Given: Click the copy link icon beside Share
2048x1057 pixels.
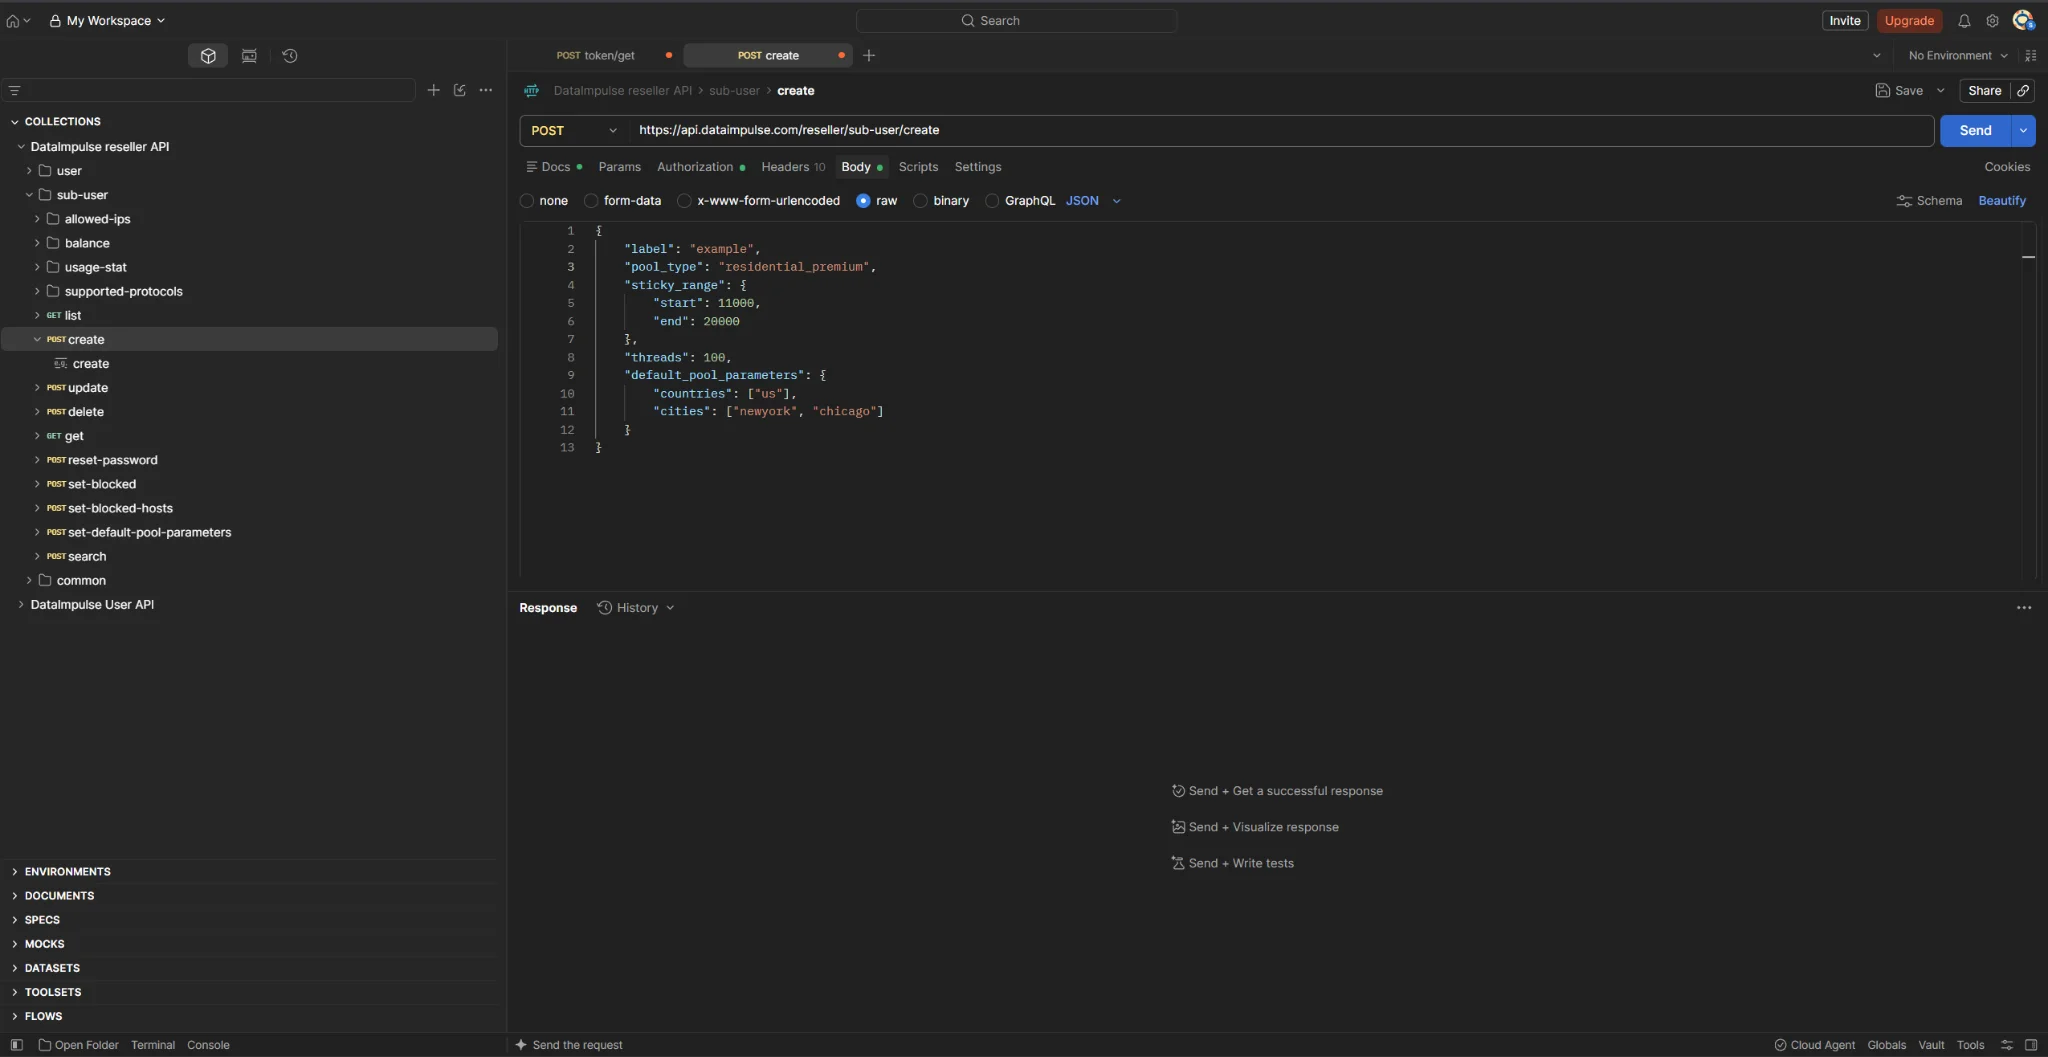Looking at the screenshot, I should coord(2023,91).
